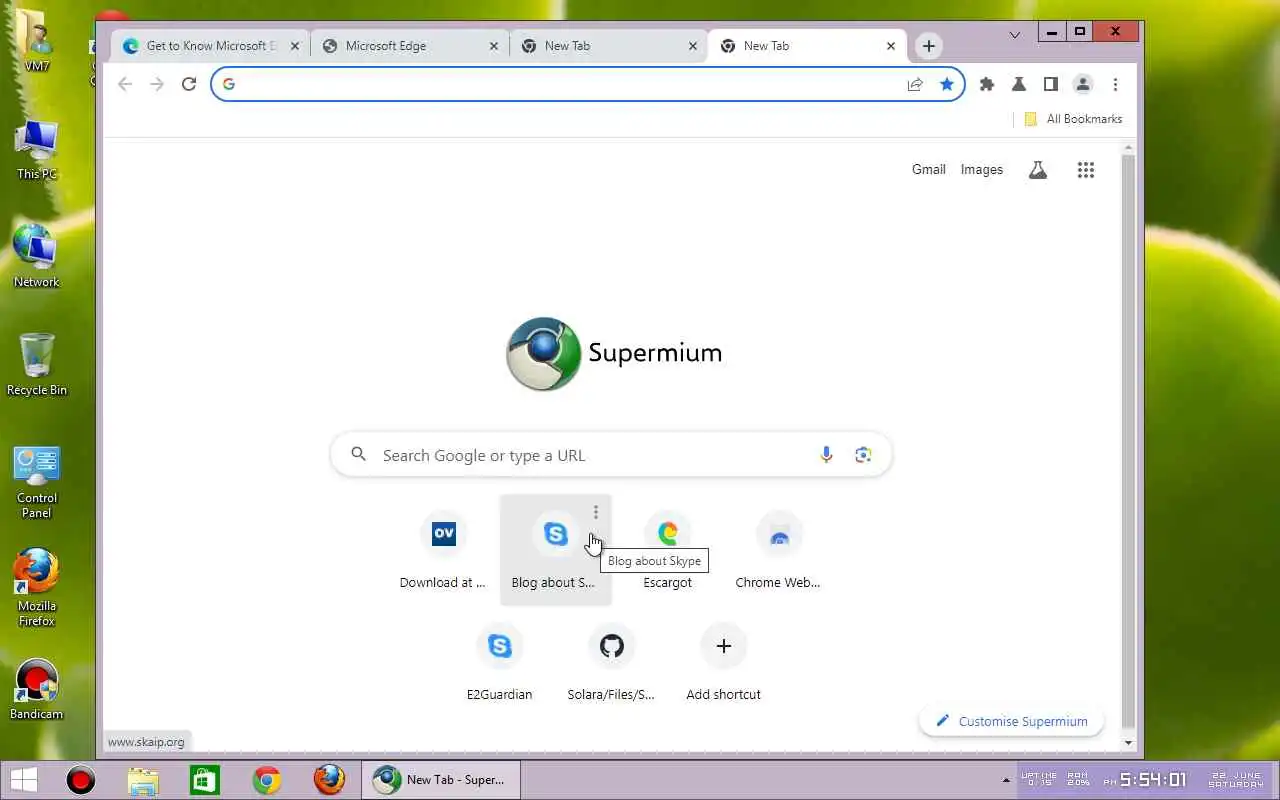Open the Escargot shortcut
The height and width of the screenshot is (800, 1280).
[x=667, y=550]
